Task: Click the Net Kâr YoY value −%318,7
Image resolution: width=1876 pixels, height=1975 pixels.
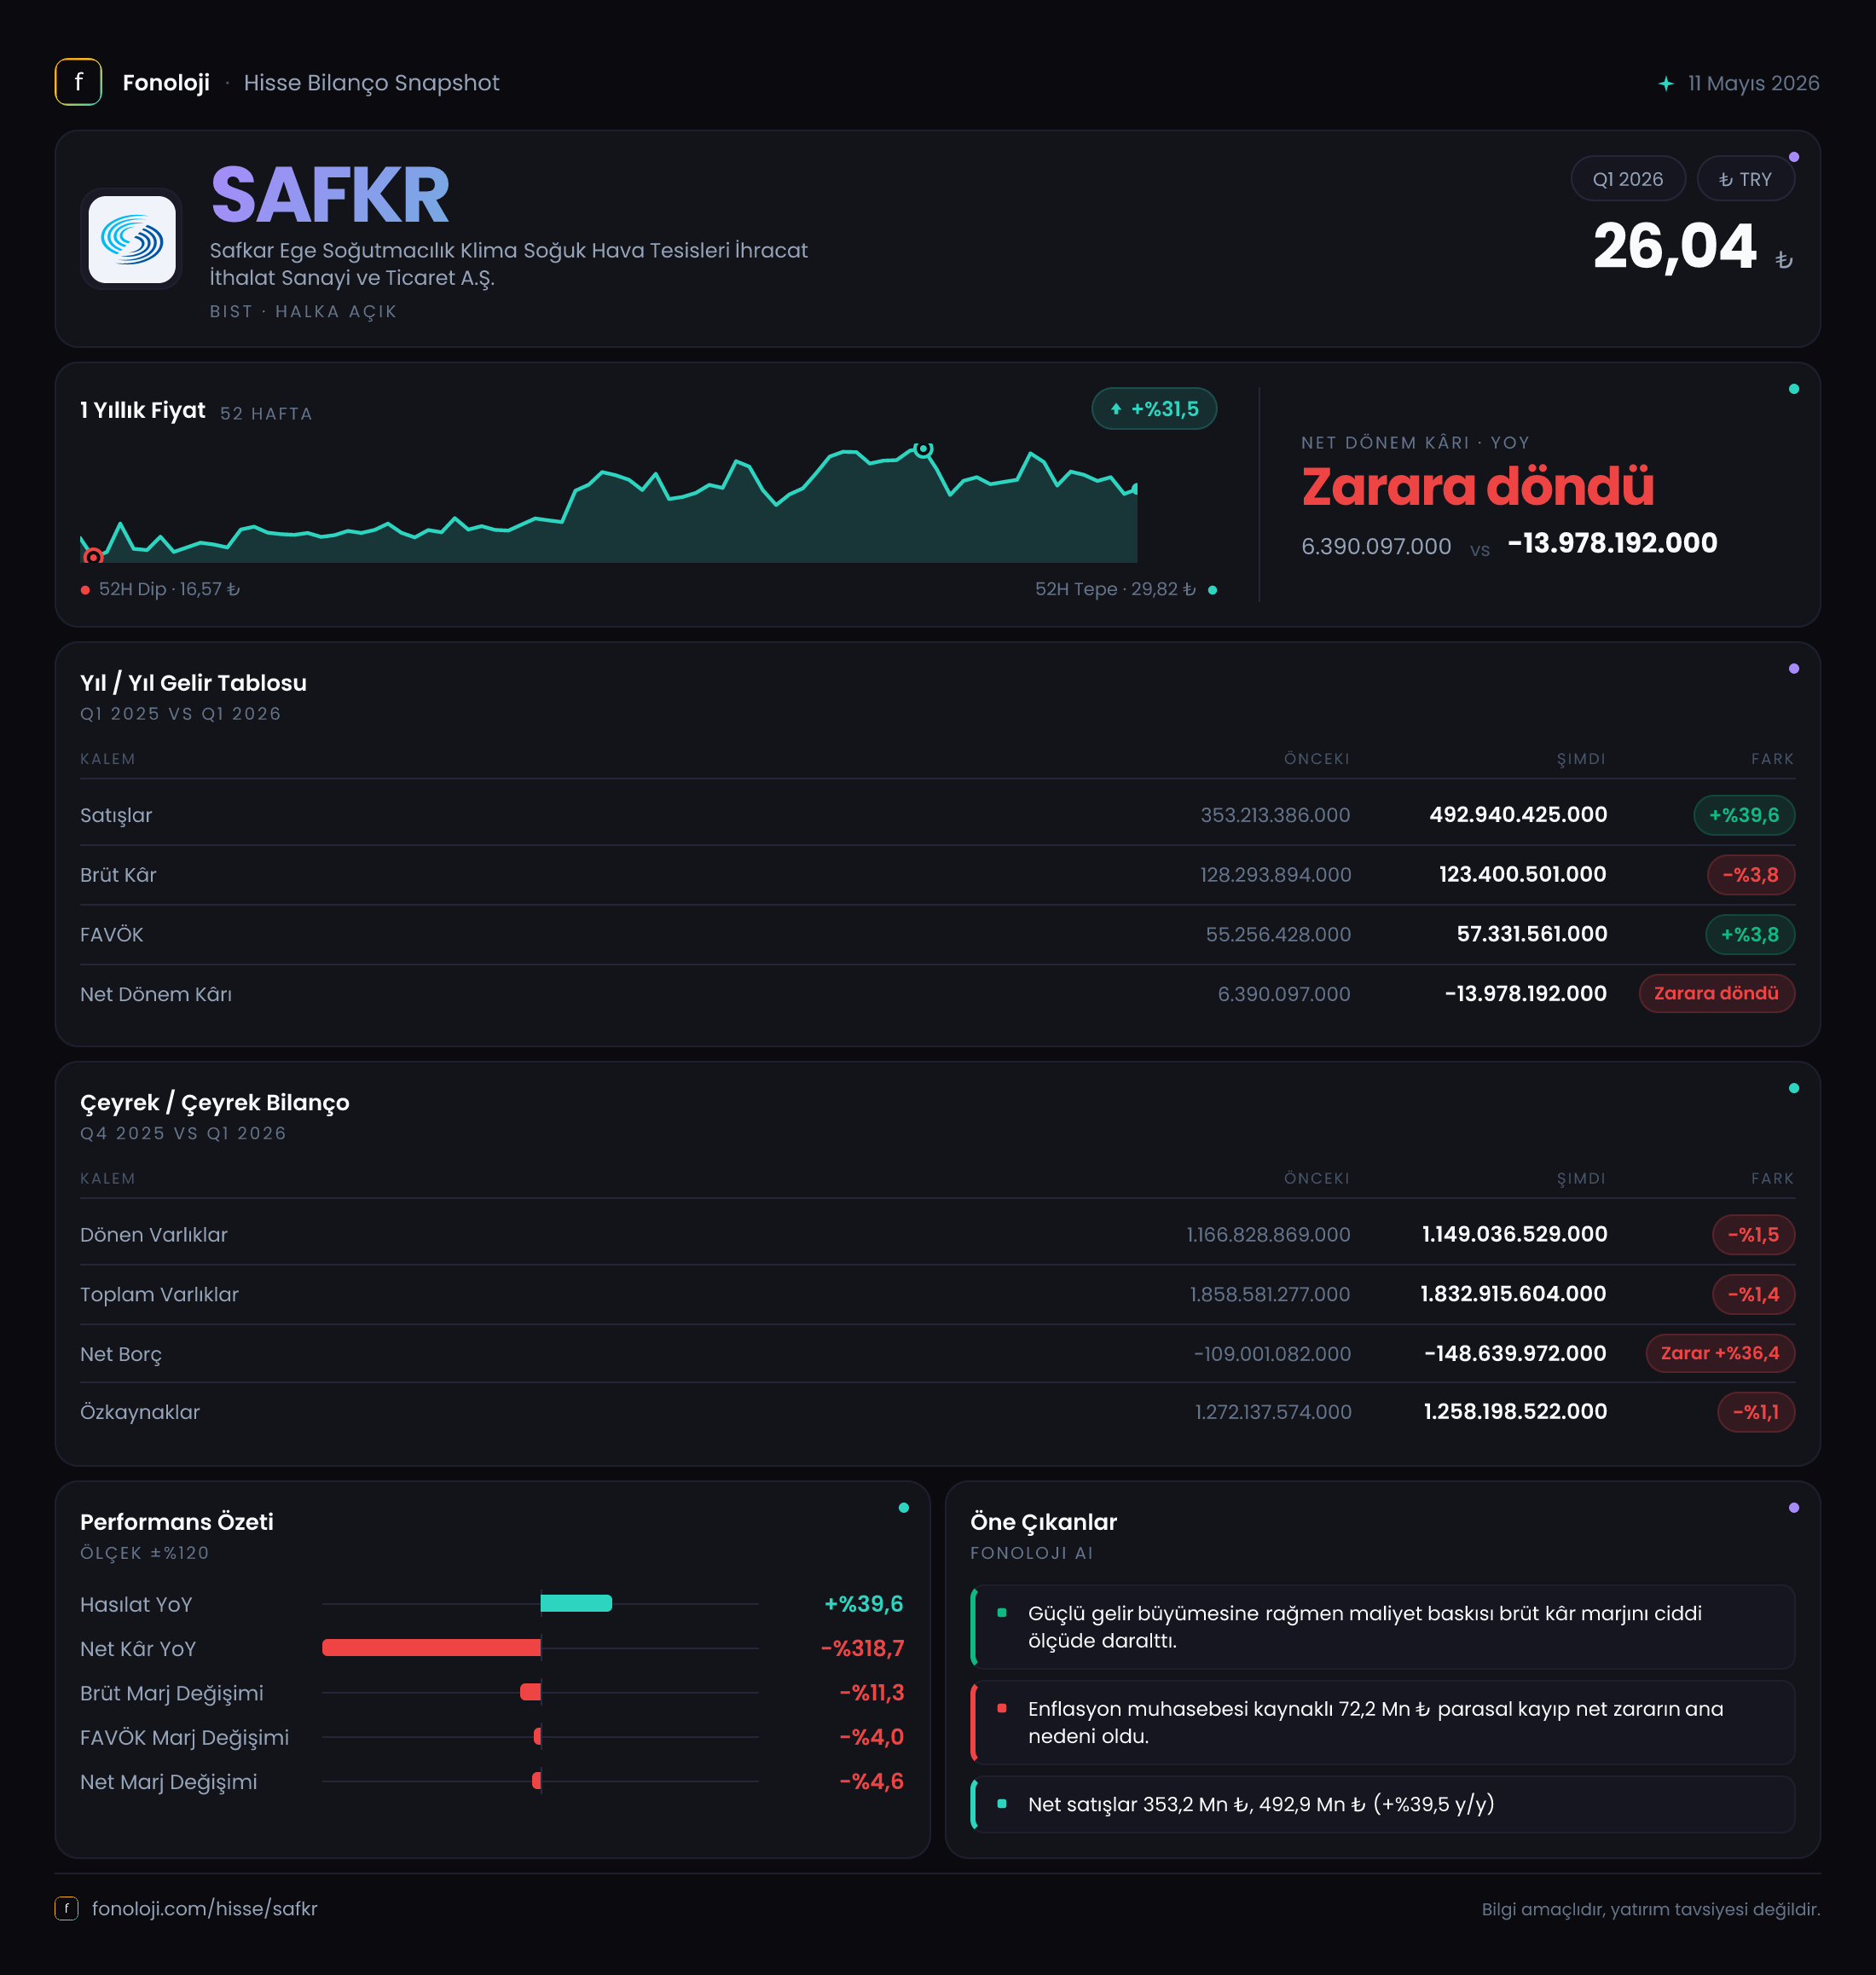Action: [x=862, y=1648]
